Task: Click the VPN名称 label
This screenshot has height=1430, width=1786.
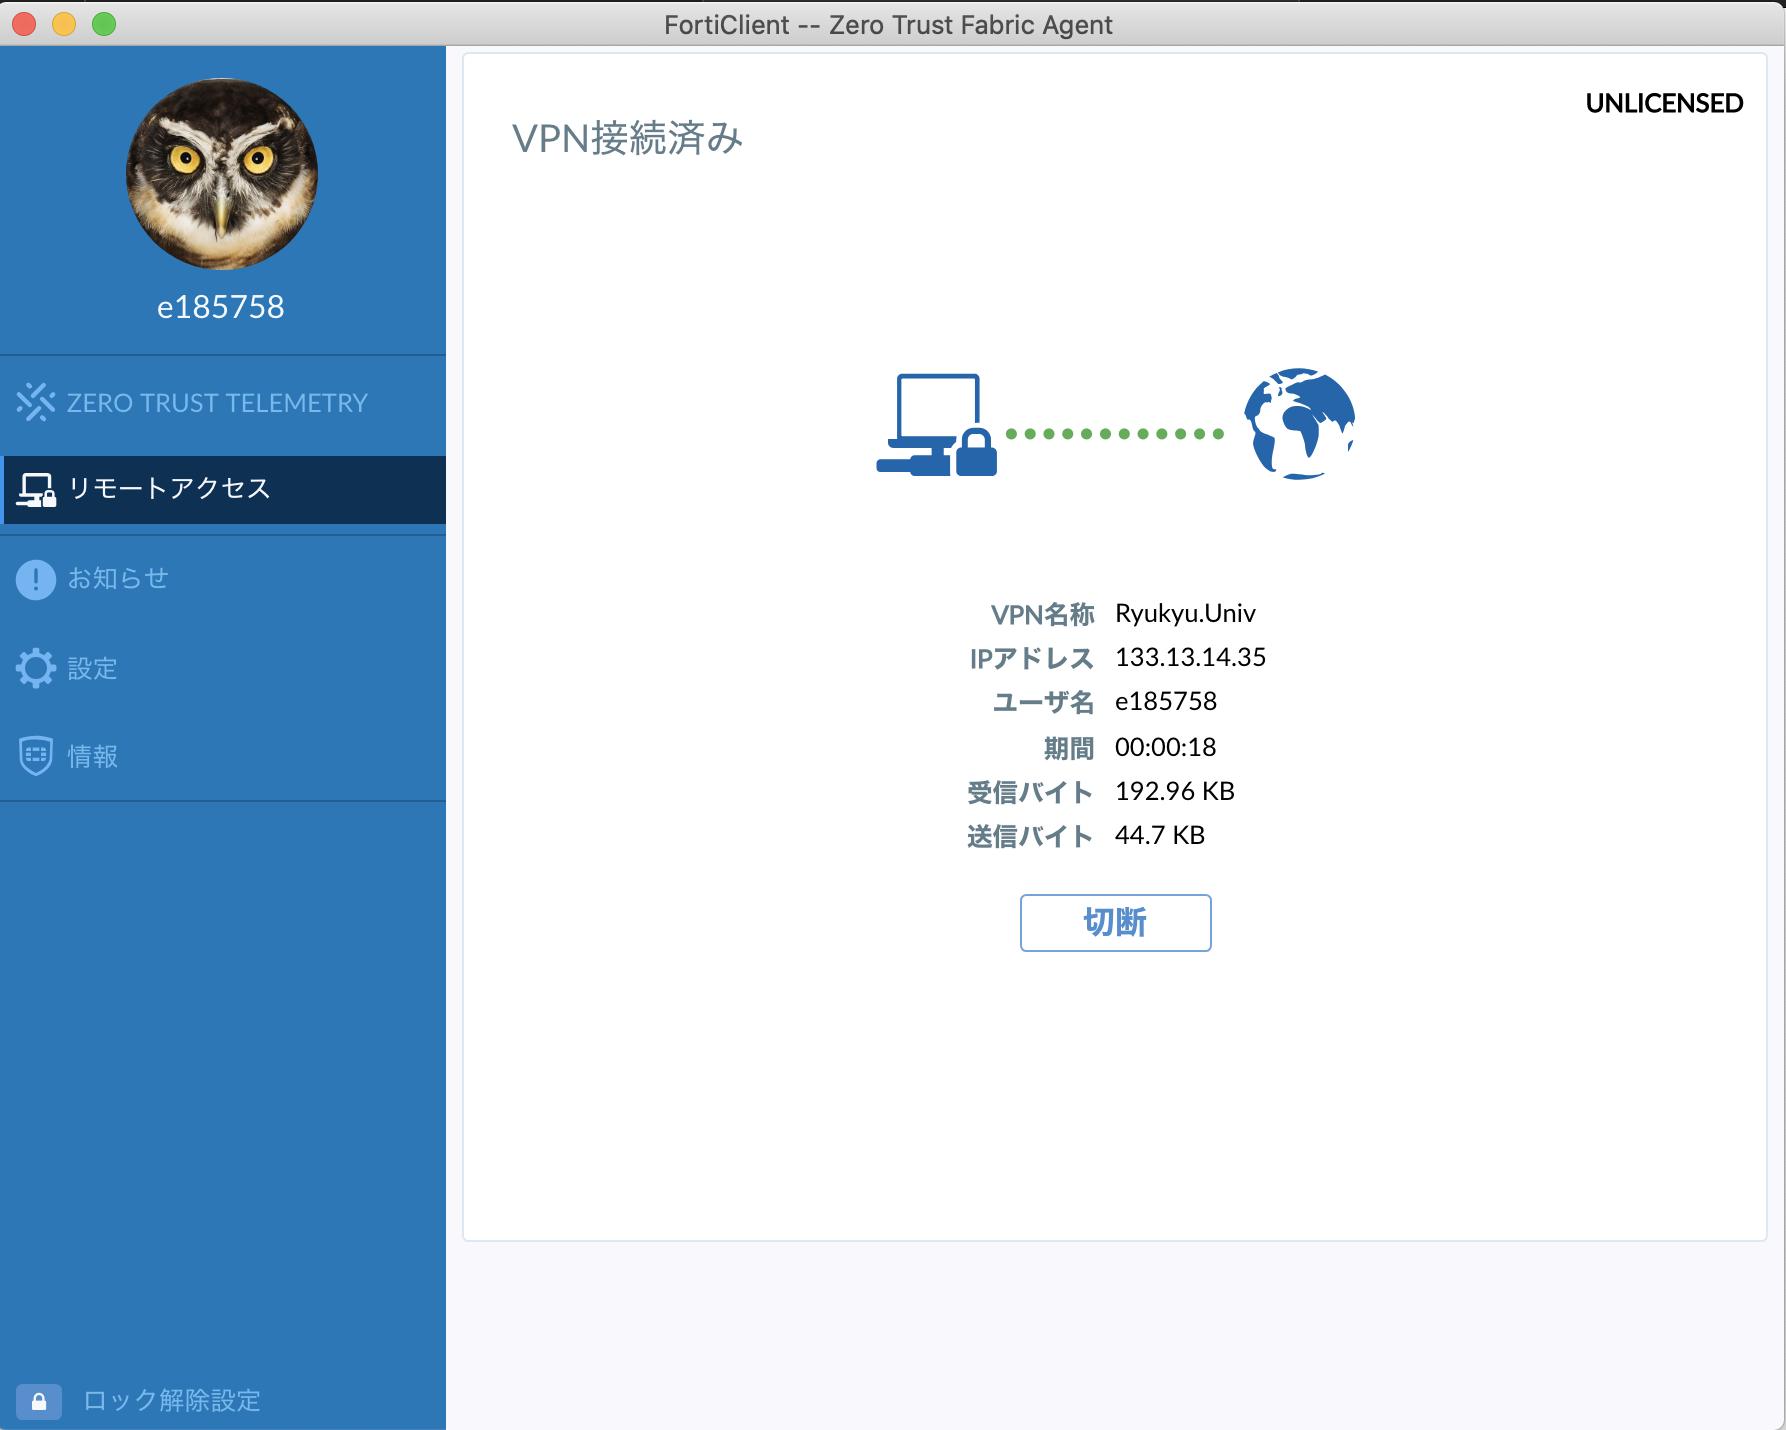Action: (x=1042, y=614)
